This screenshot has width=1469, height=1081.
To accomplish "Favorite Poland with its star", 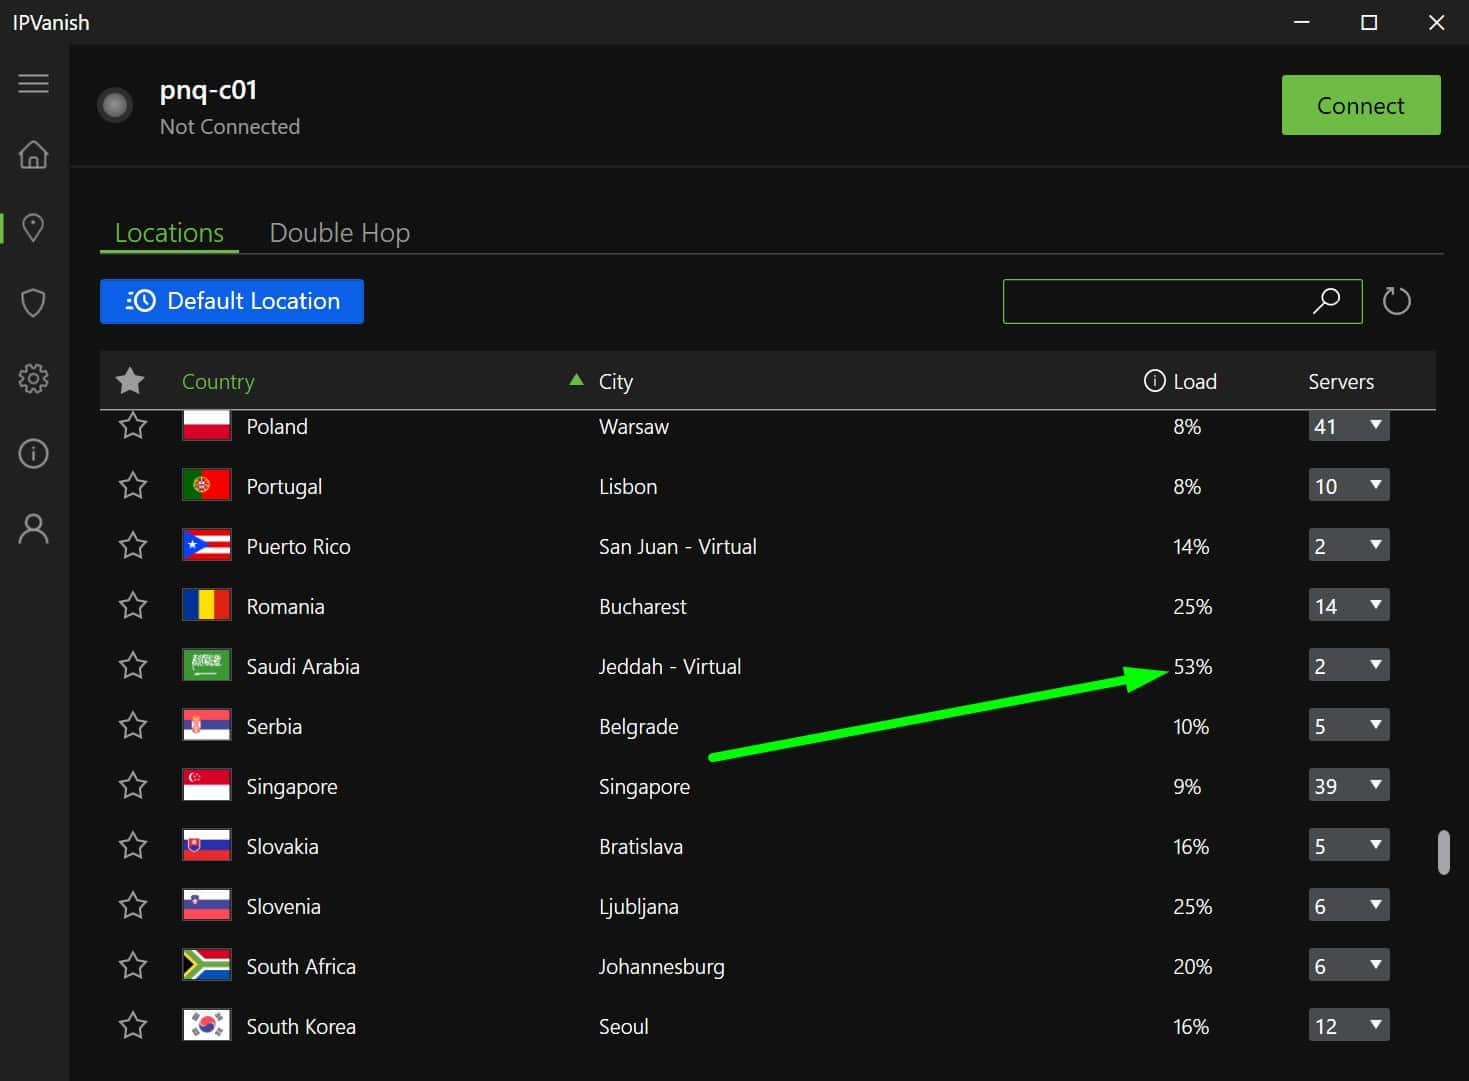I will pyautogui.click(x=133, y=426).
